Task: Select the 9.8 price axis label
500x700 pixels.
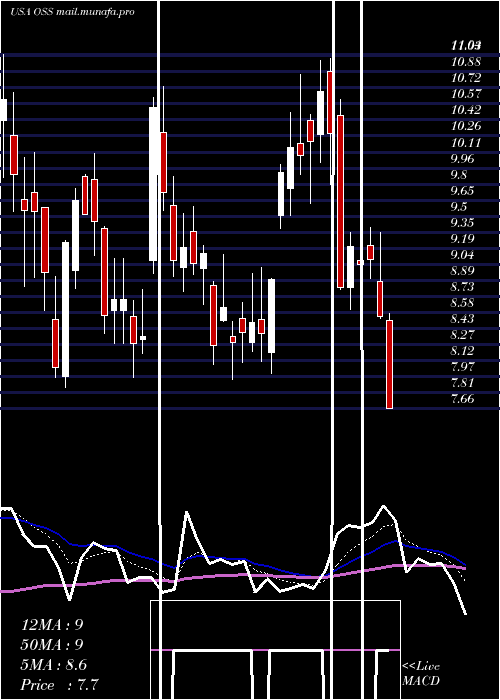Action: 459,175
